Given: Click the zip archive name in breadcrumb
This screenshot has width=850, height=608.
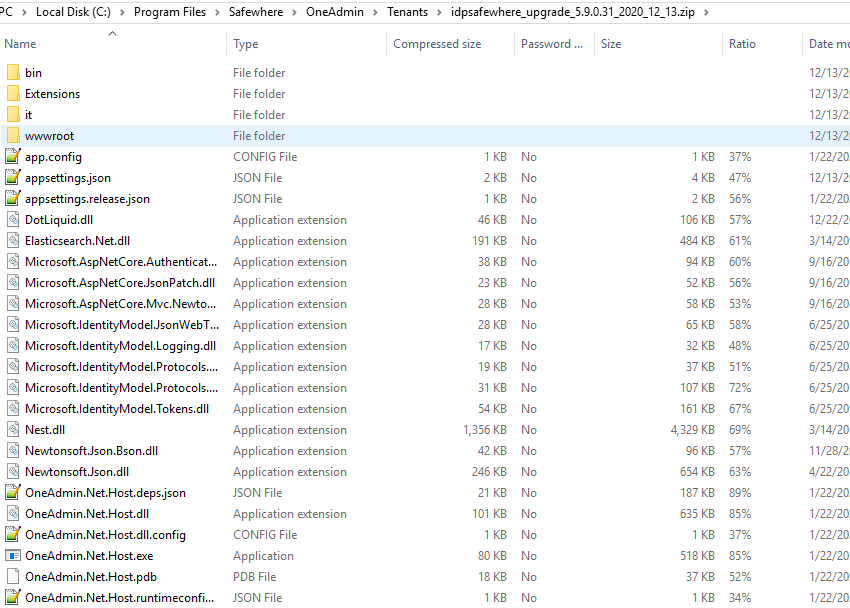Looking at the screenshot, I should tap(572, 12).
